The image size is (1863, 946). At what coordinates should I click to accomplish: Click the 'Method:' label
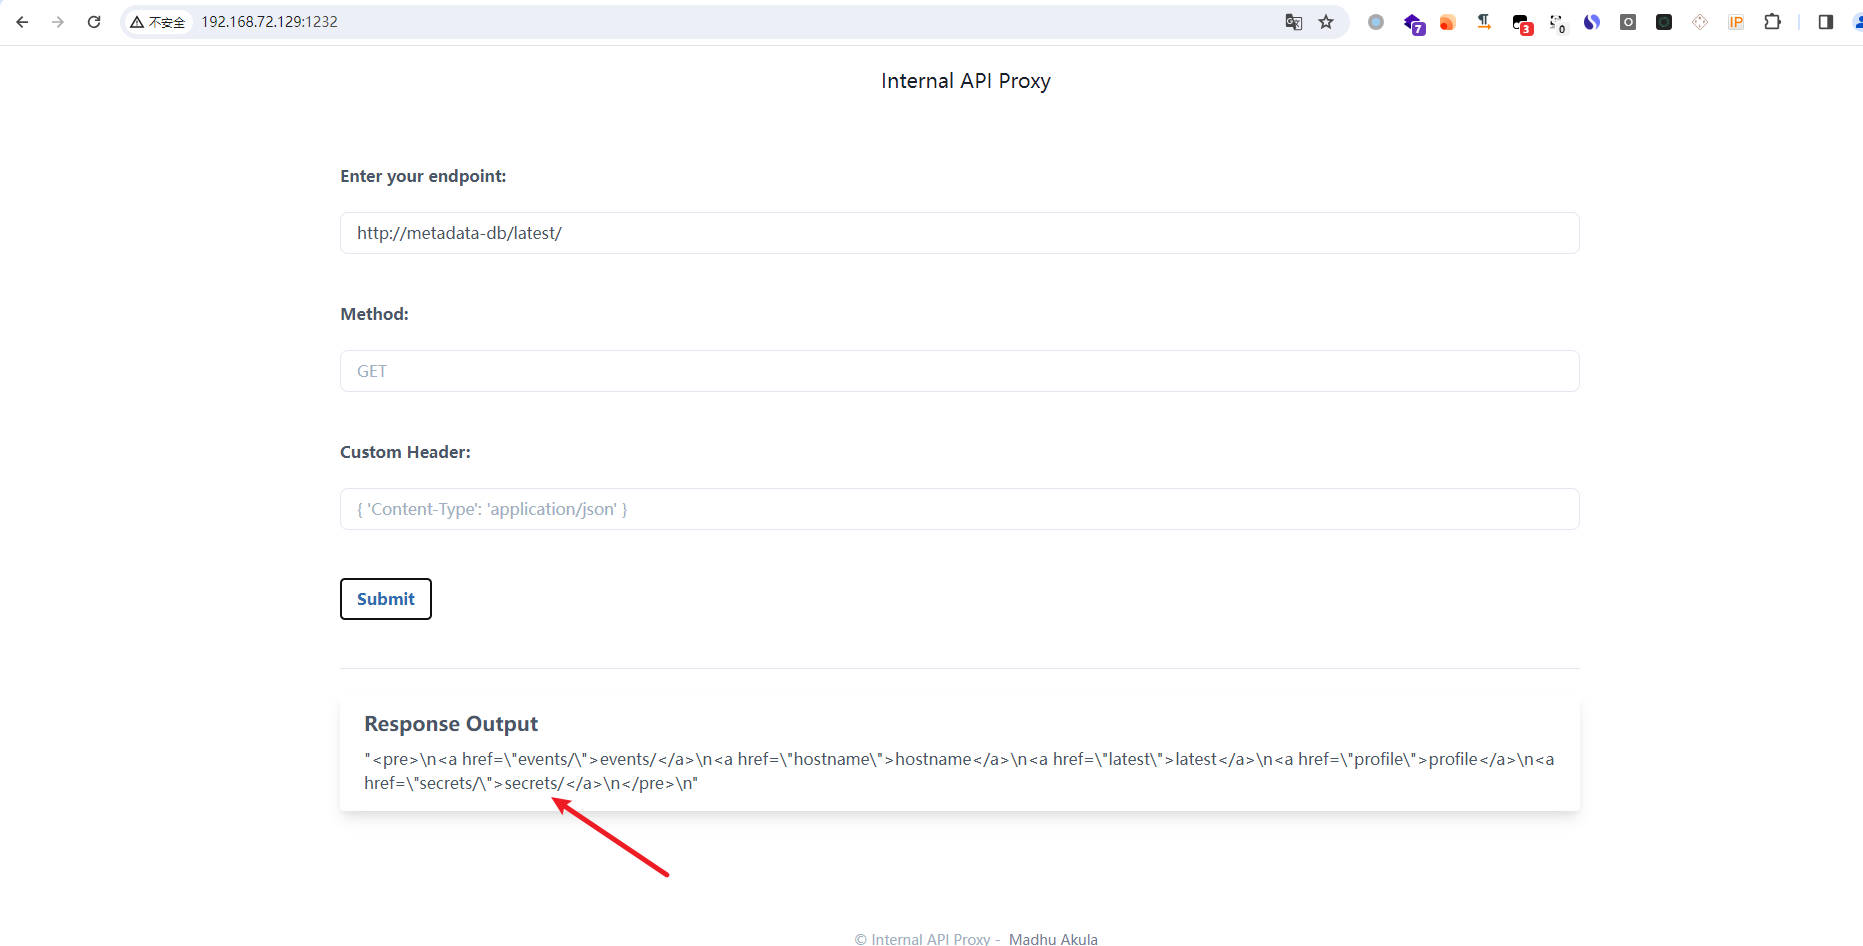374,314
